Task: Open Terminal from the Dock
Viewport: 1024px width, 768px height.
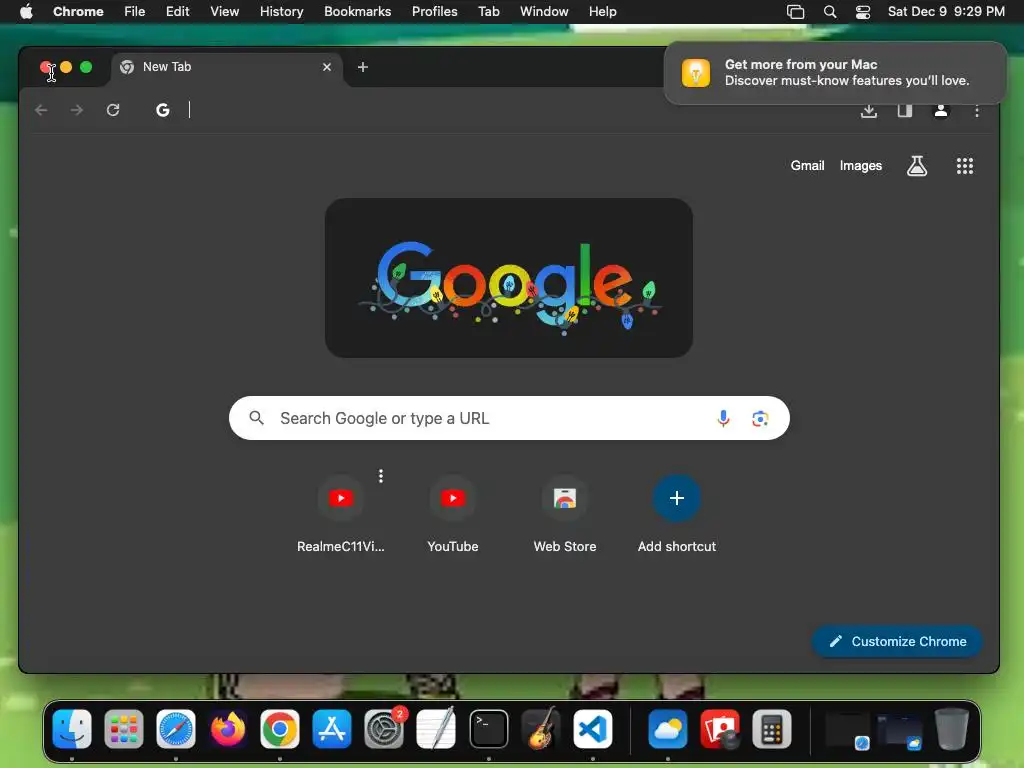Action: 488,729
